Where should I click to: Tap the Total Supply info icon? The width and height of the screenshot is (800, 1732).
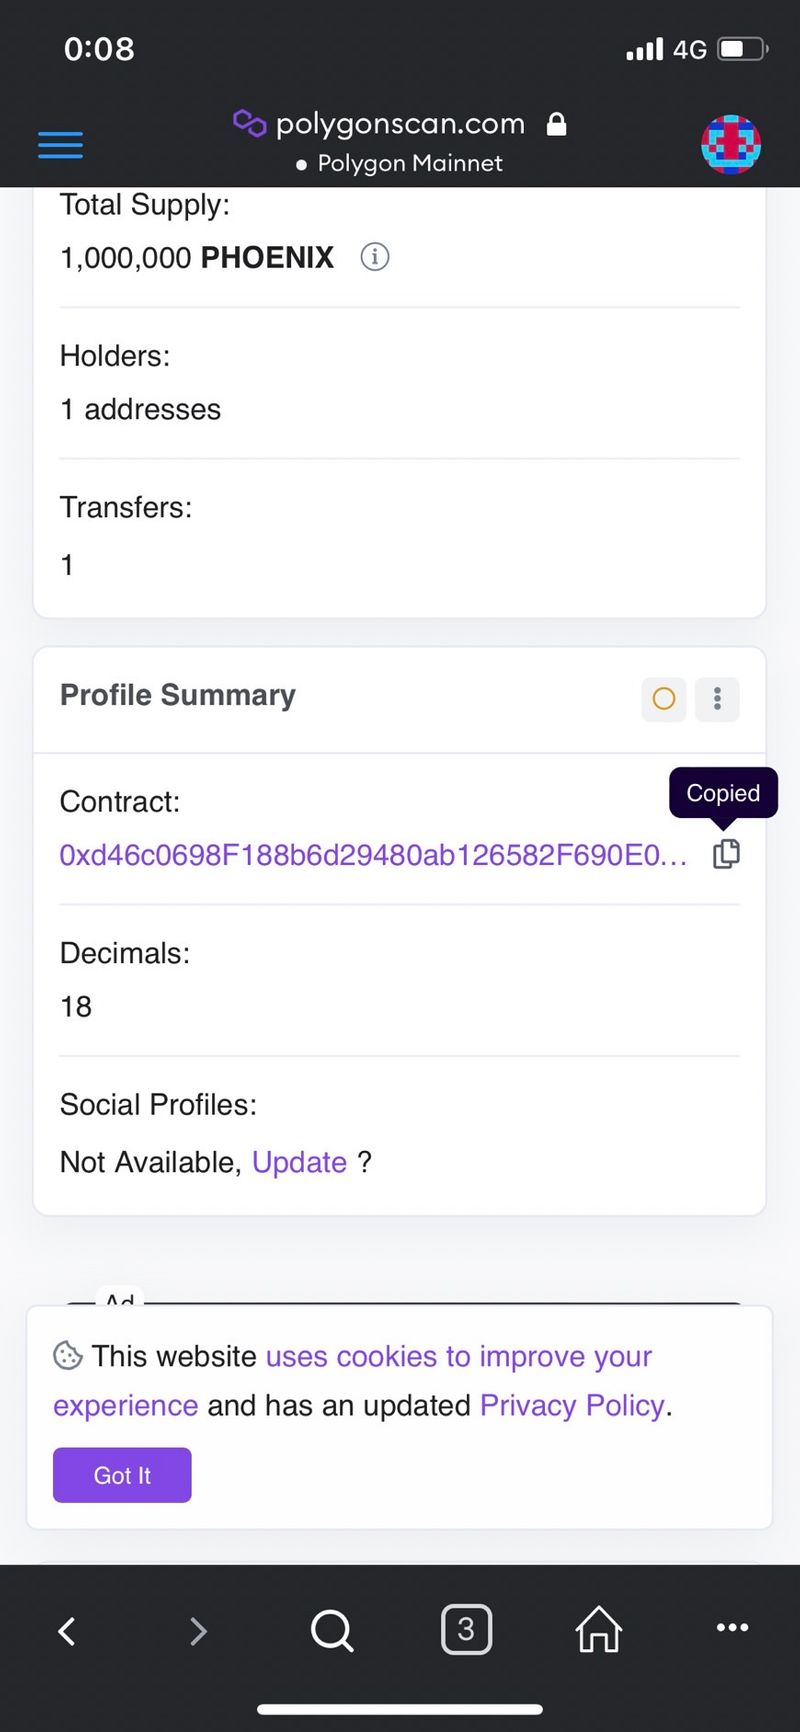pyautogui.click(x=375, y=257)
